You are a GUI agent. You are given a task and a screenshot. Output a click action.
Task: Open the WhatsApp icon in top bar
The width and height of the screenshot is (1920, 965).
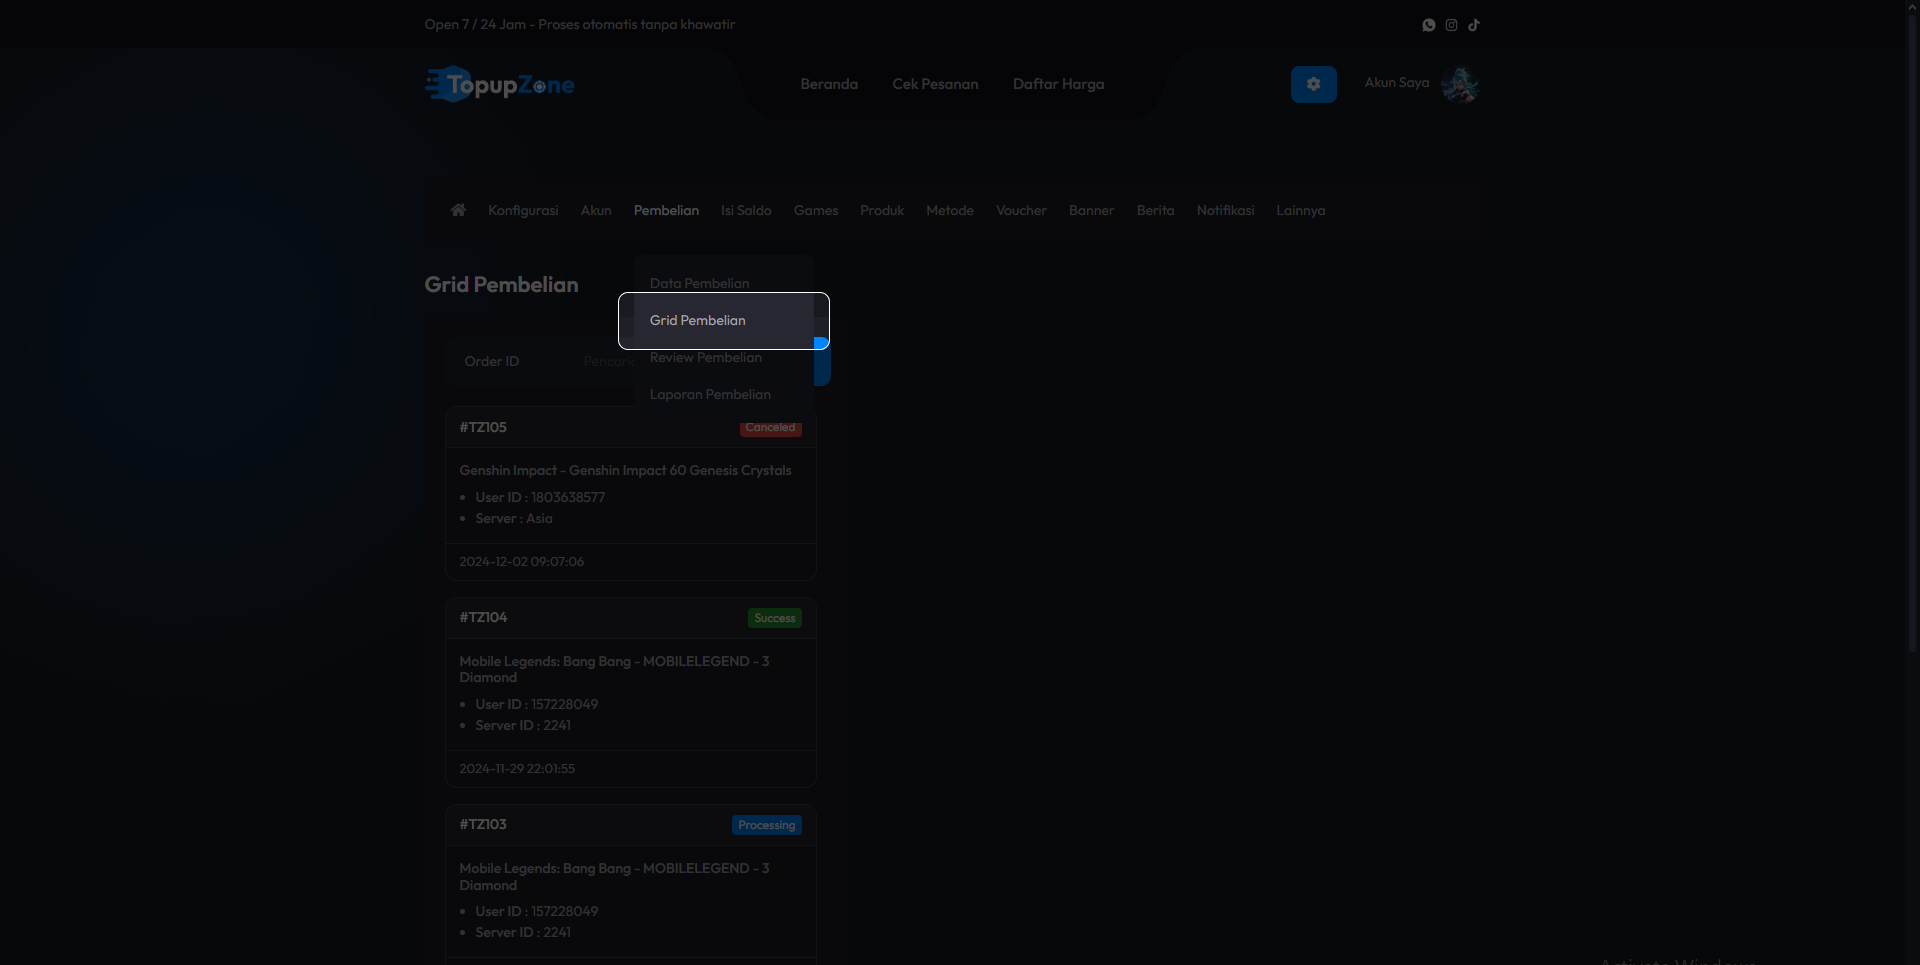pyautogui.click(x=1428, y=25)
